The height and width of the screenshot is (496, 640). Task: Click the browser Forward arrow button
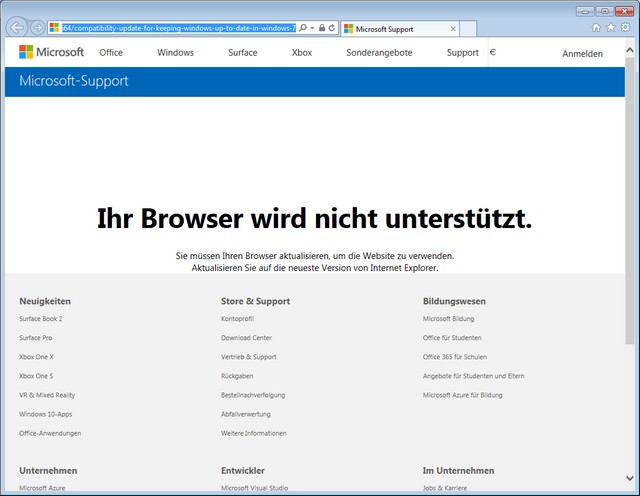tap(37, 27)
